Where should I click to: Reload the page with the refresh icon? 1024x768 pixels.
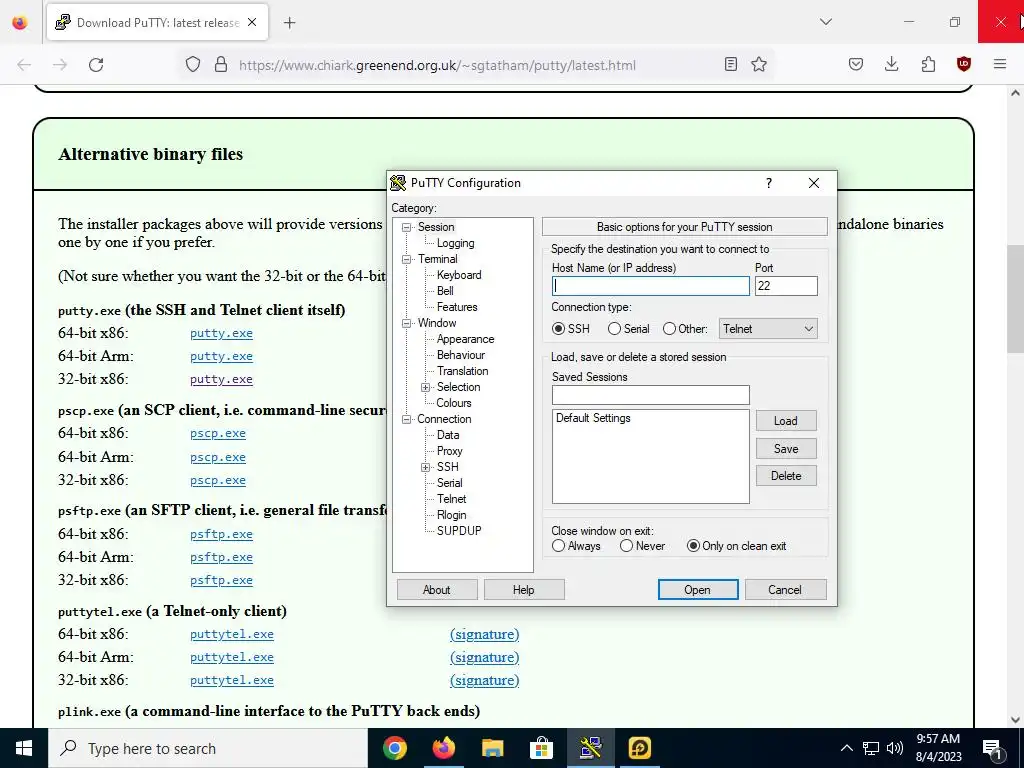coord(96,65)
